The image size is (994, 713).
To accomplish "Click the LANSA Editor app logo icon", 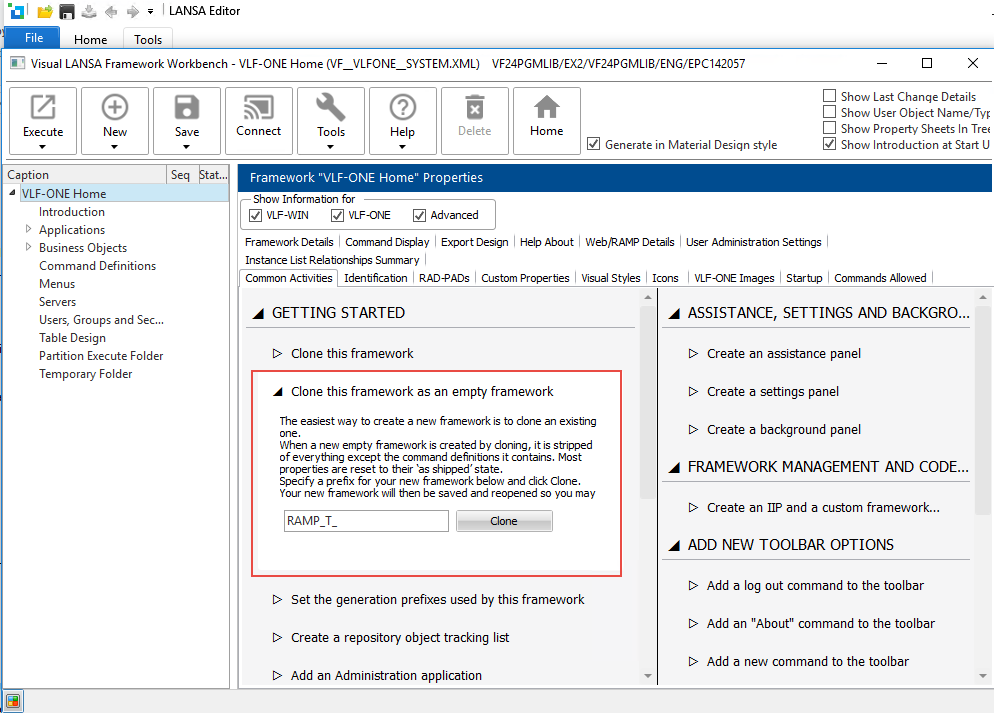I will pyautogui.click(x=17, y=11).
